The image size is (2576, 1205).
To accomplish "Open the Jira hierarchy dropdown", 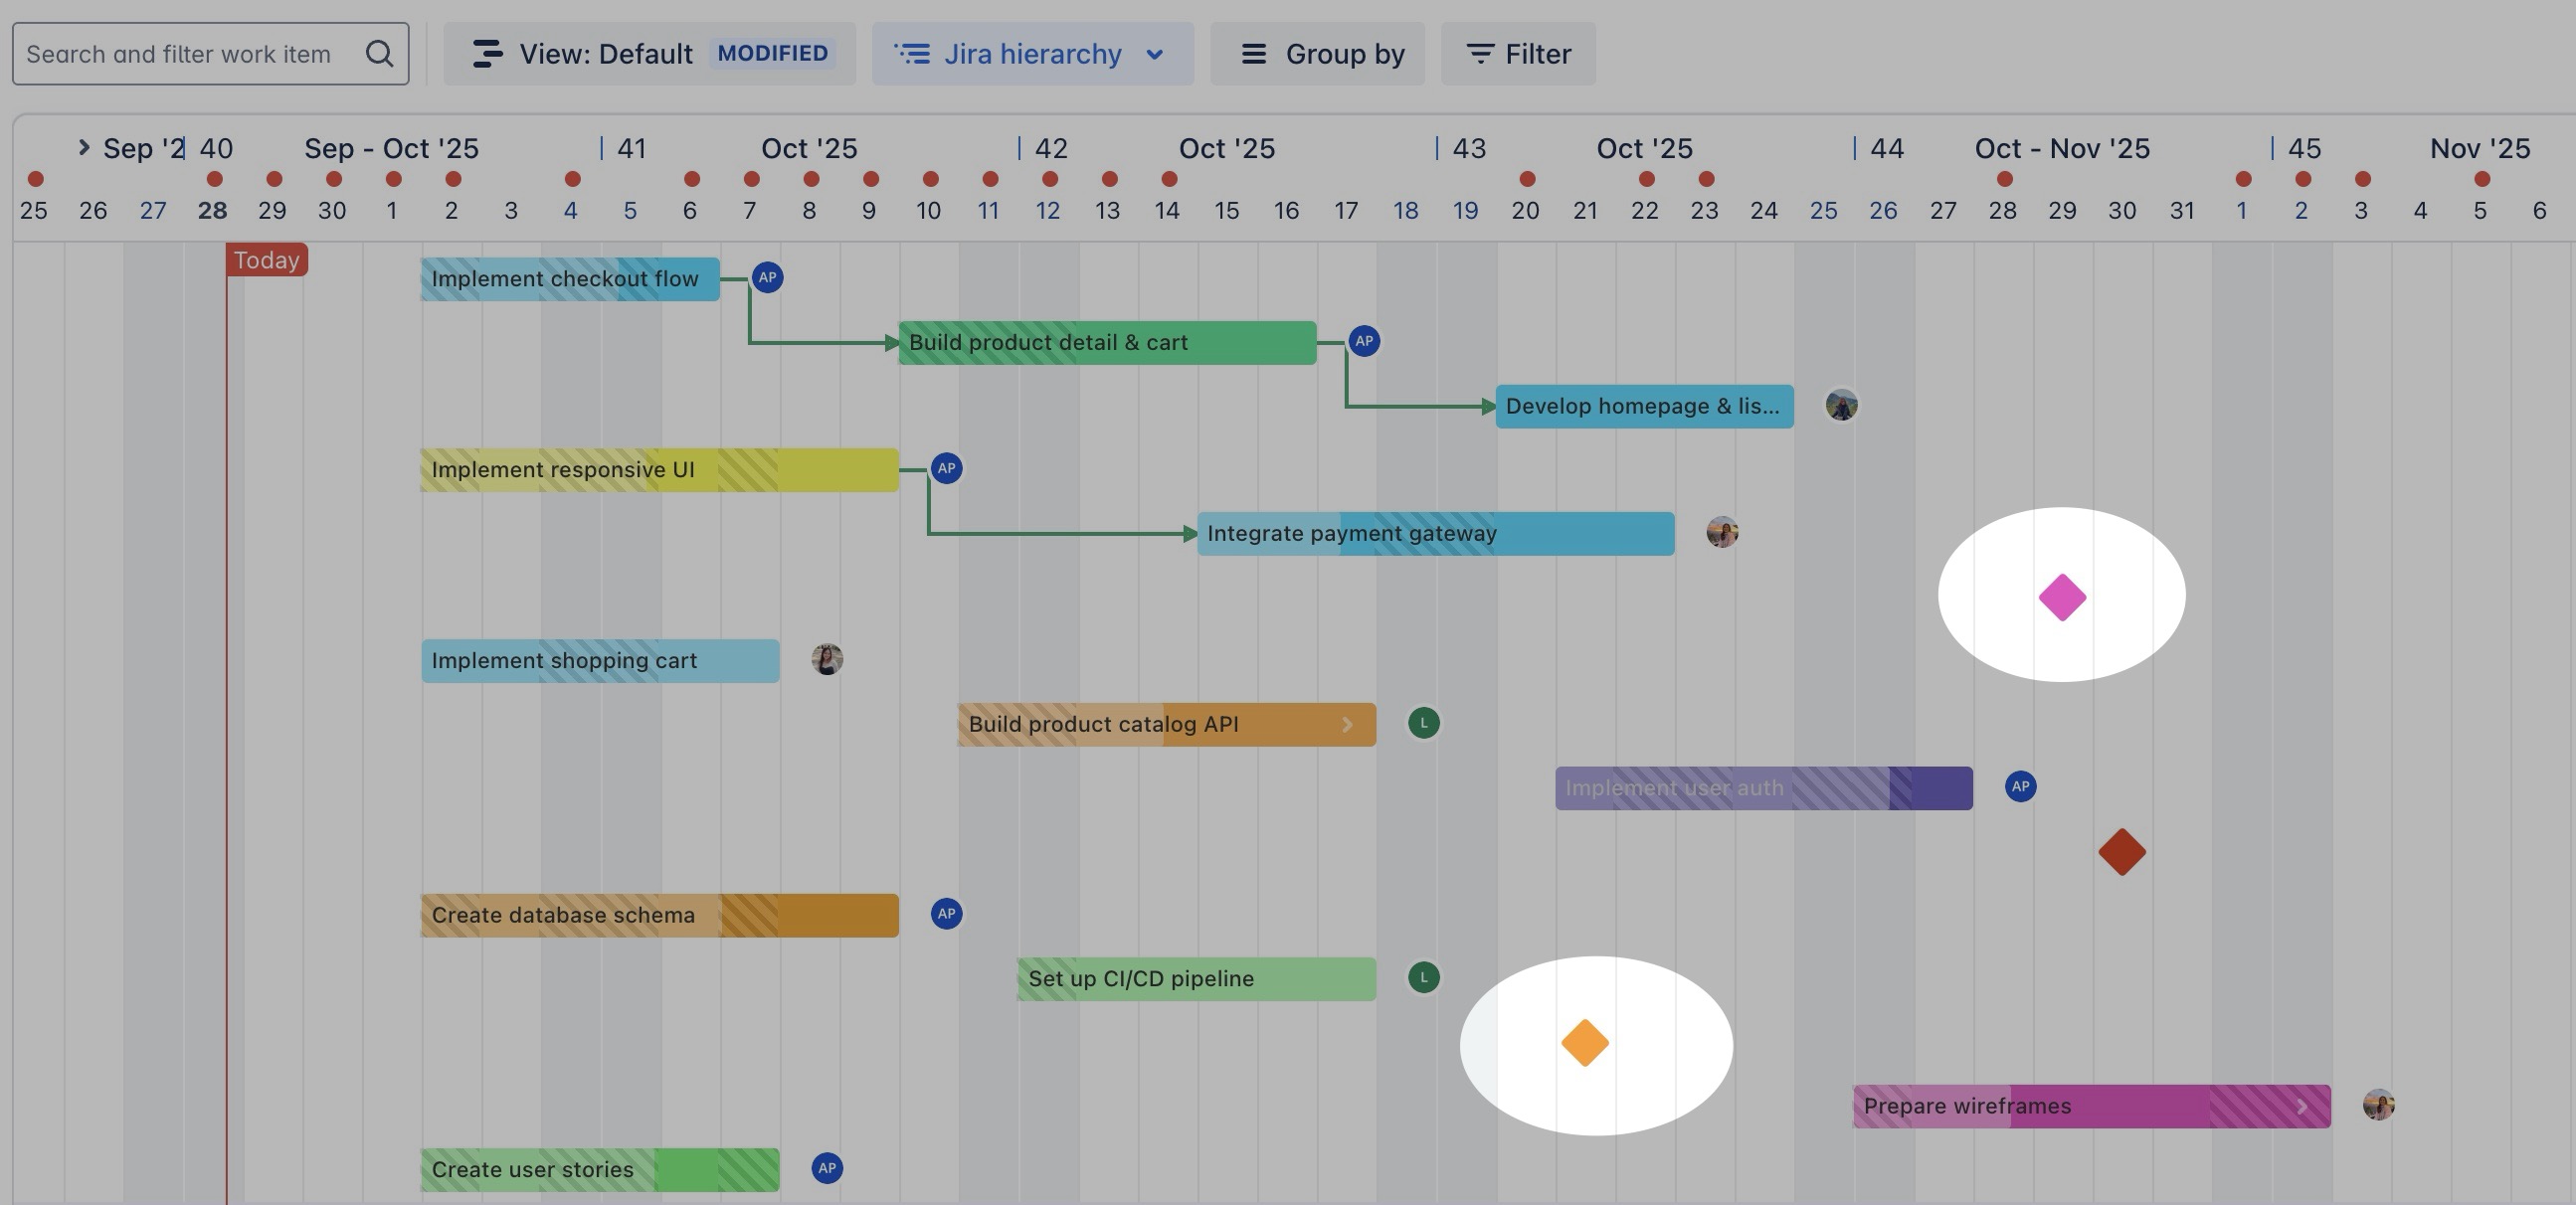I will (x=1032, y=54).
